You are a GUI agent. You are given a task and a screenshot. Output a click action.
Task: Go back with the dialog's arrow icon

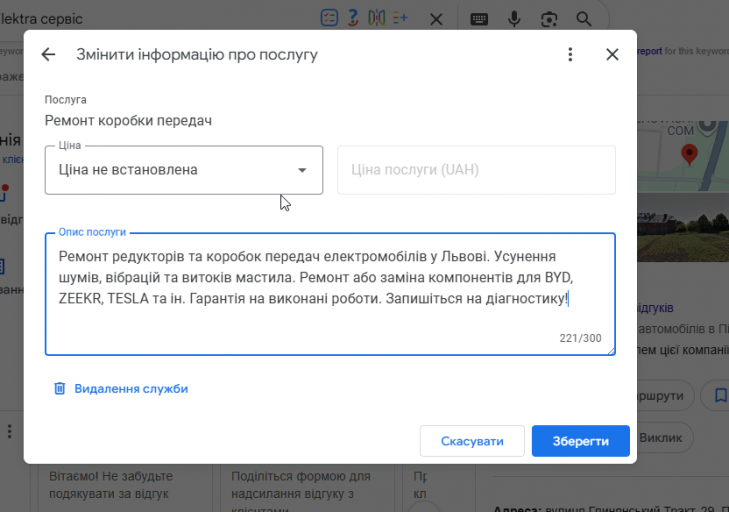tap(48, 54)
